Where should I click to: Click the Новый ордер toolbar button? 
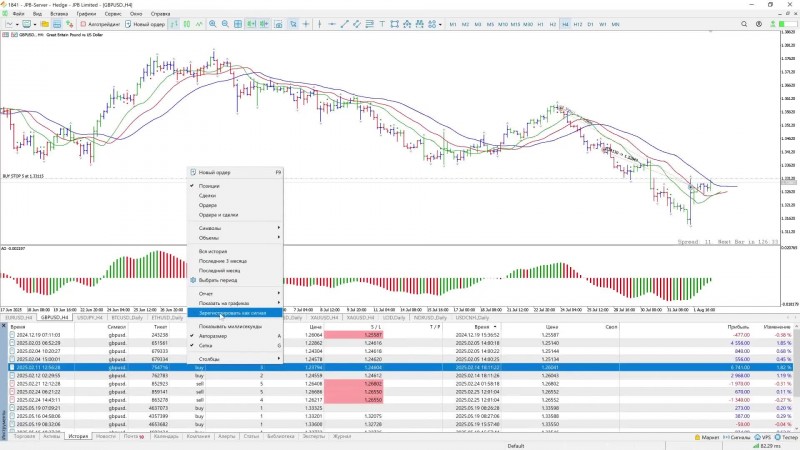146,23
